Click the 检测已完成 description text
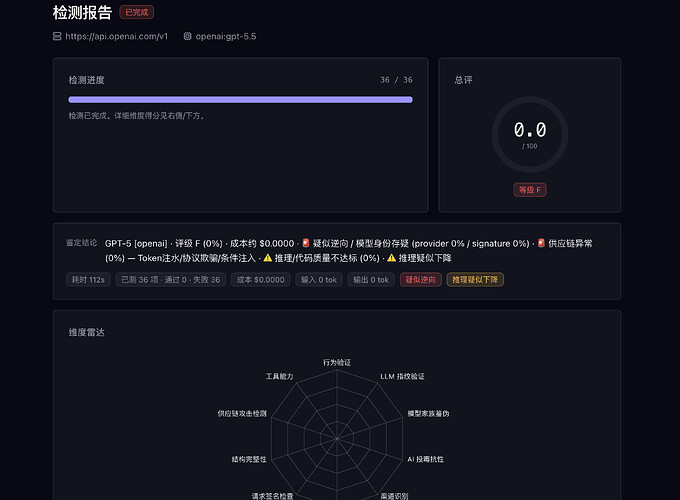Image resolution: width=680 pixels, height=500 pixels. point(136,116)
